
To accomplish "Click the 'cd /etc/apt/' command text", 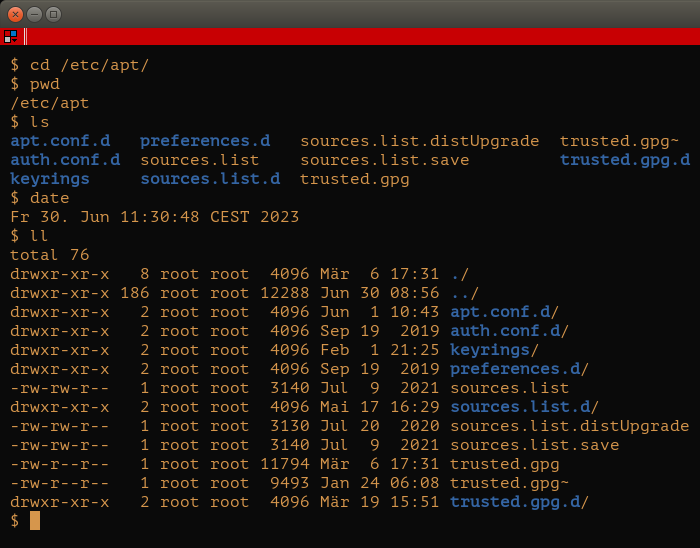I will pos(89,66).
